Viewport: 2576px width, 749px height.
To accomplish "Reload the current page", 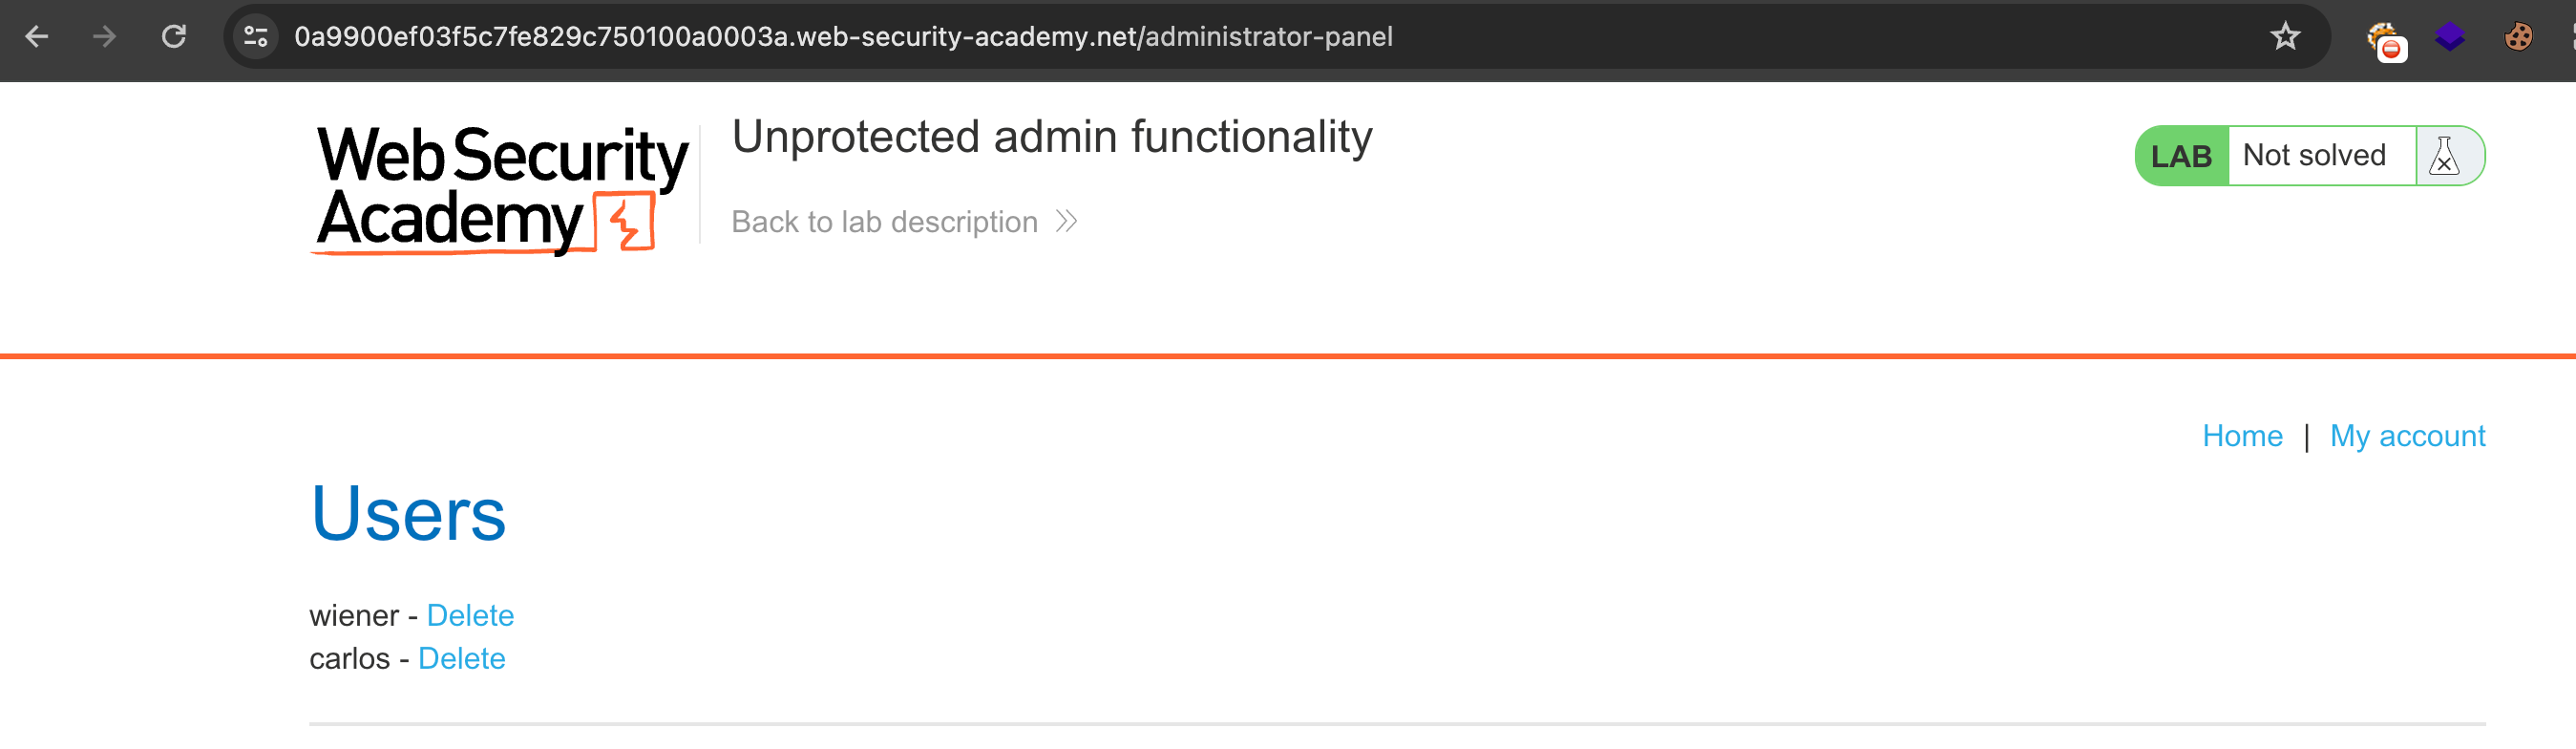I will 174,37.
